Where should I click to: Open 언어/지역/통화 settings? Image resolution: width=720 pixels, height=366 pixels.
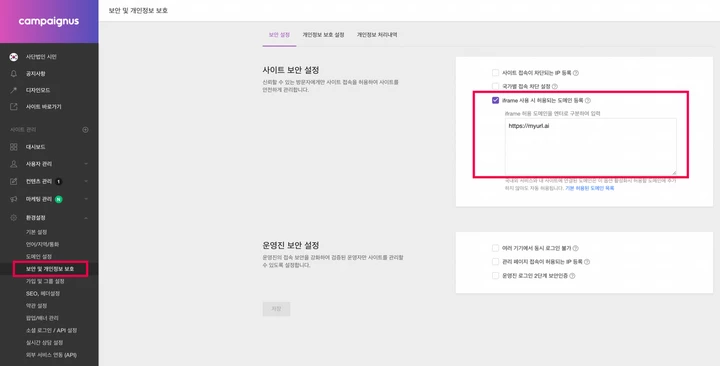coord(43,244)
